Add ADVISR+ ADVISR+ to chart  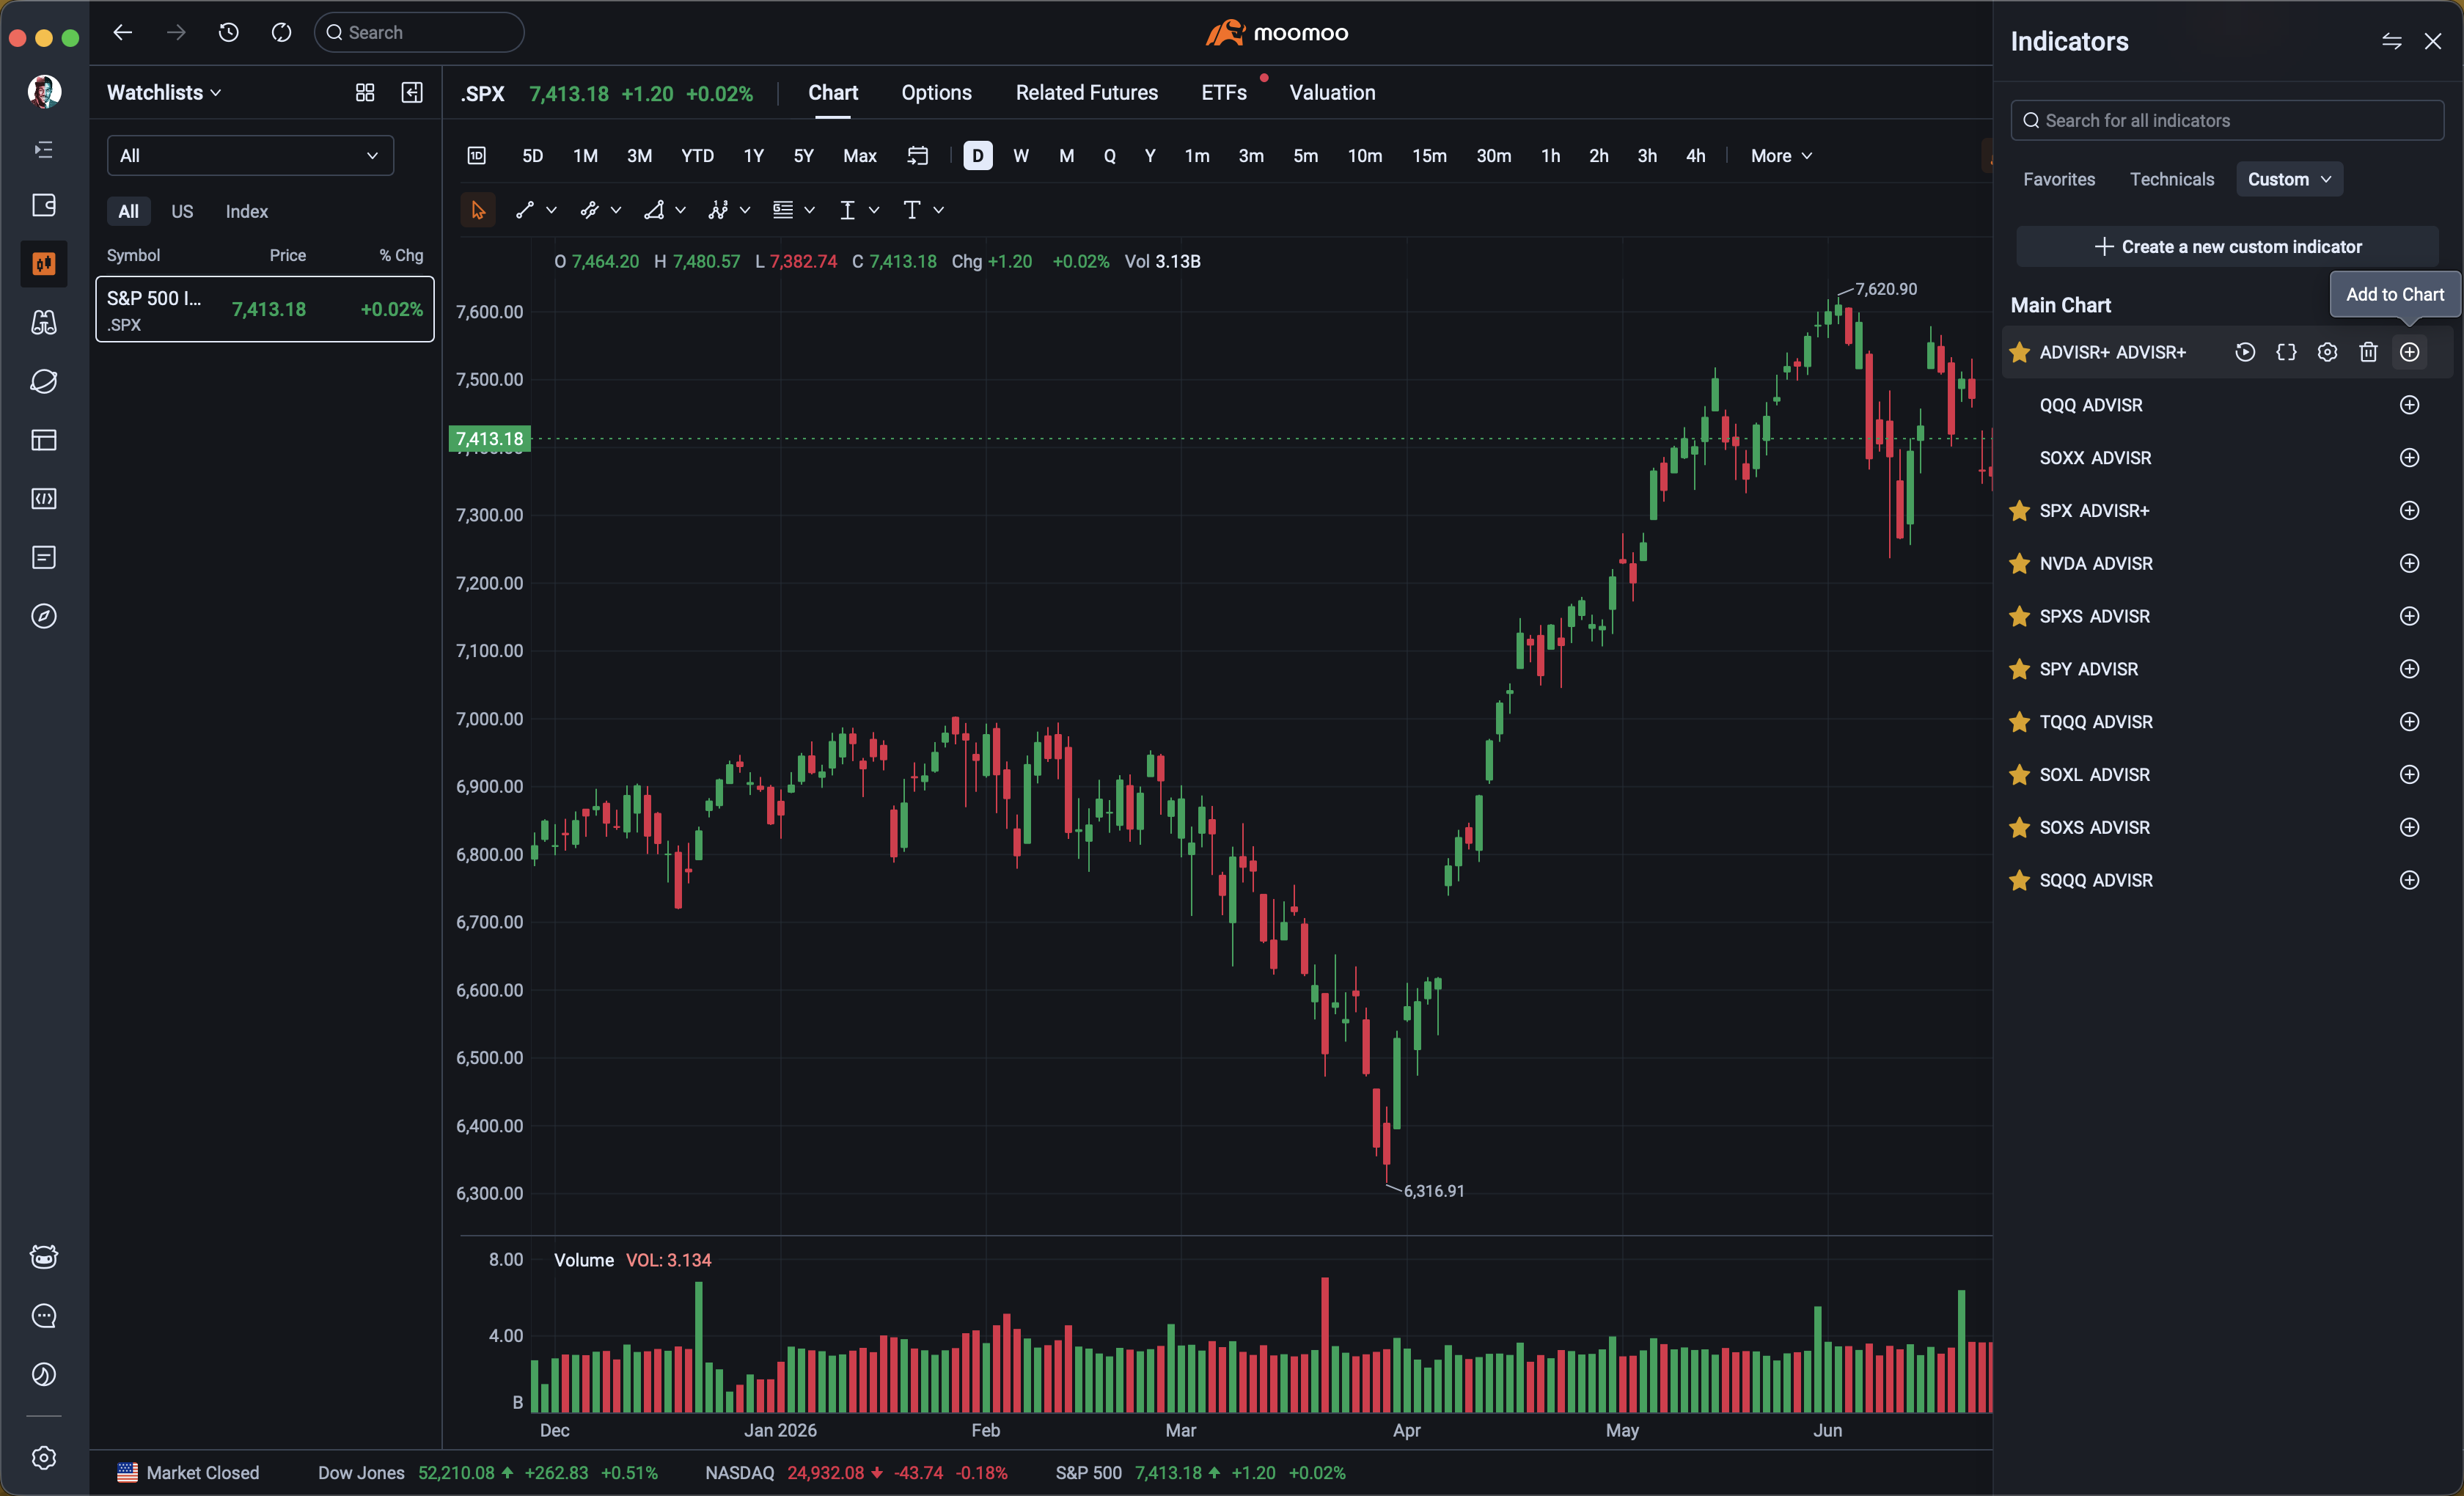pyautogui.click(x=2409, y=352)
